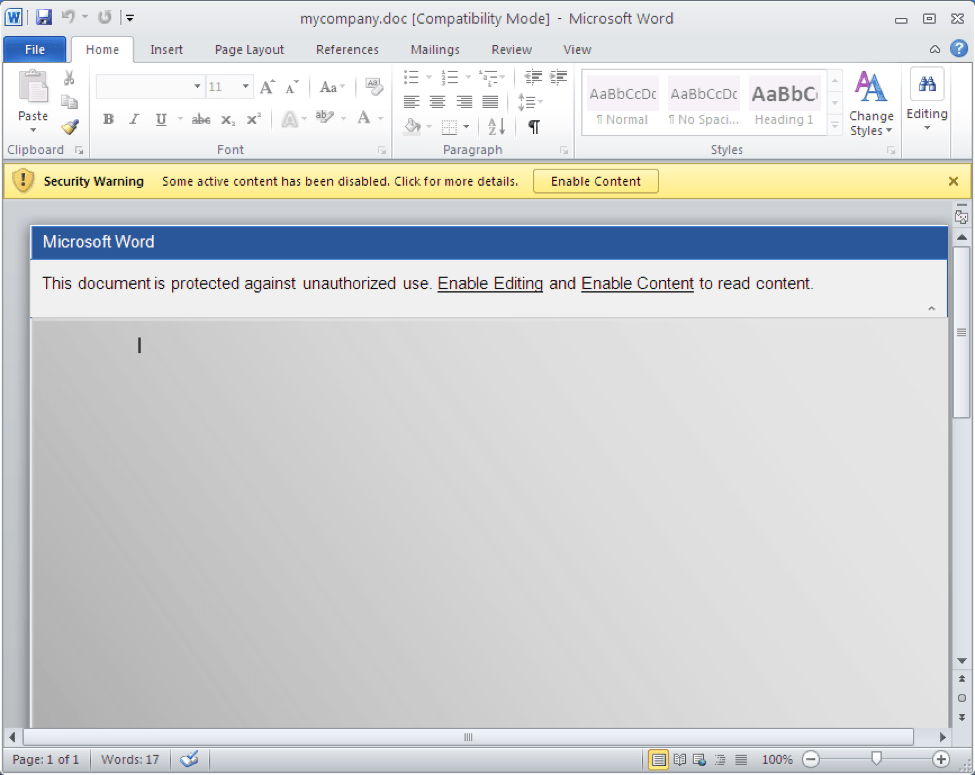The width and height of the screenshot is (975, 775).
Task: Toggle Italic formatting
Action: pos(134,119)
